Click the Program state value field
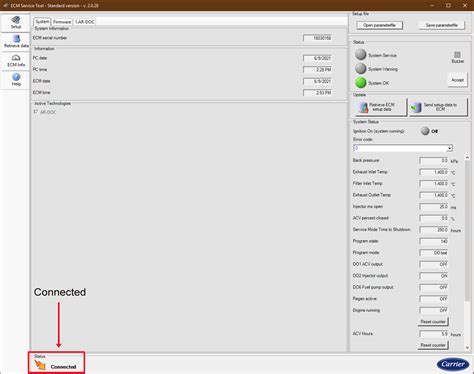Screen dimensions: 474x374 point(434,241)
